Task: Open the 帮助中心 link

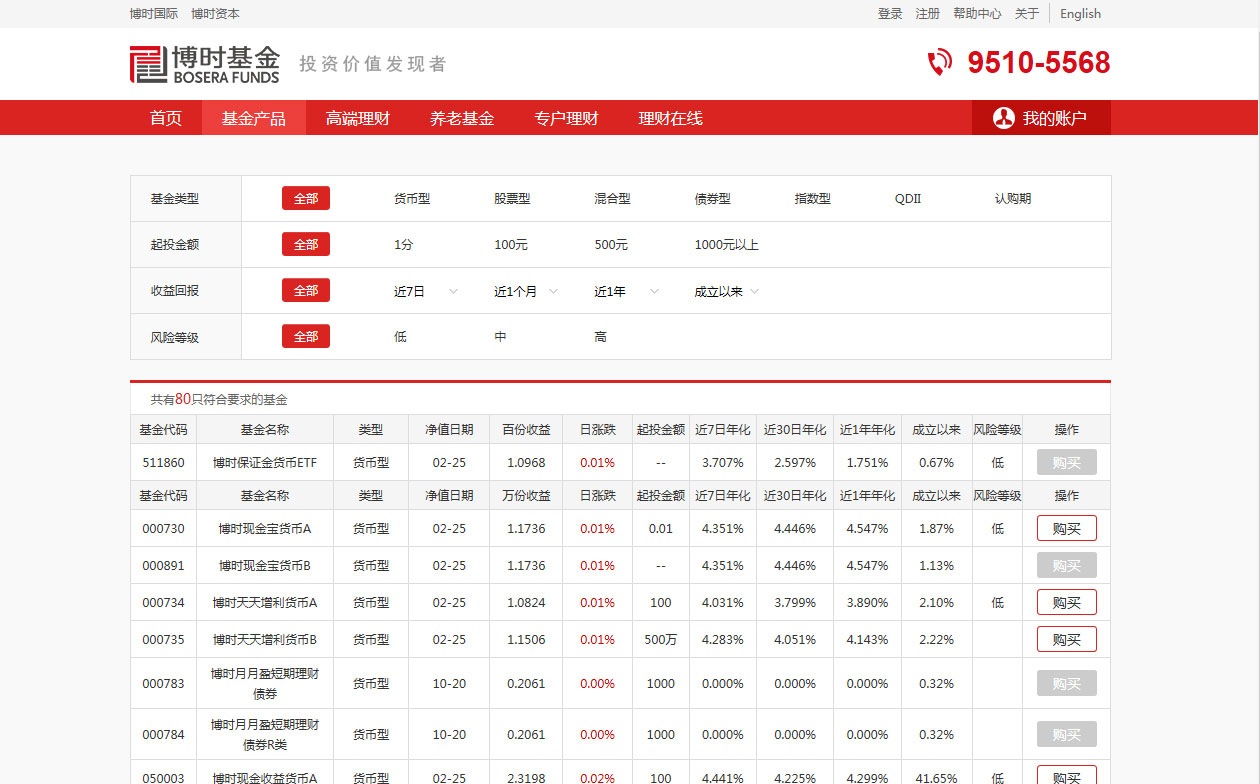Action: coord(977,14)
